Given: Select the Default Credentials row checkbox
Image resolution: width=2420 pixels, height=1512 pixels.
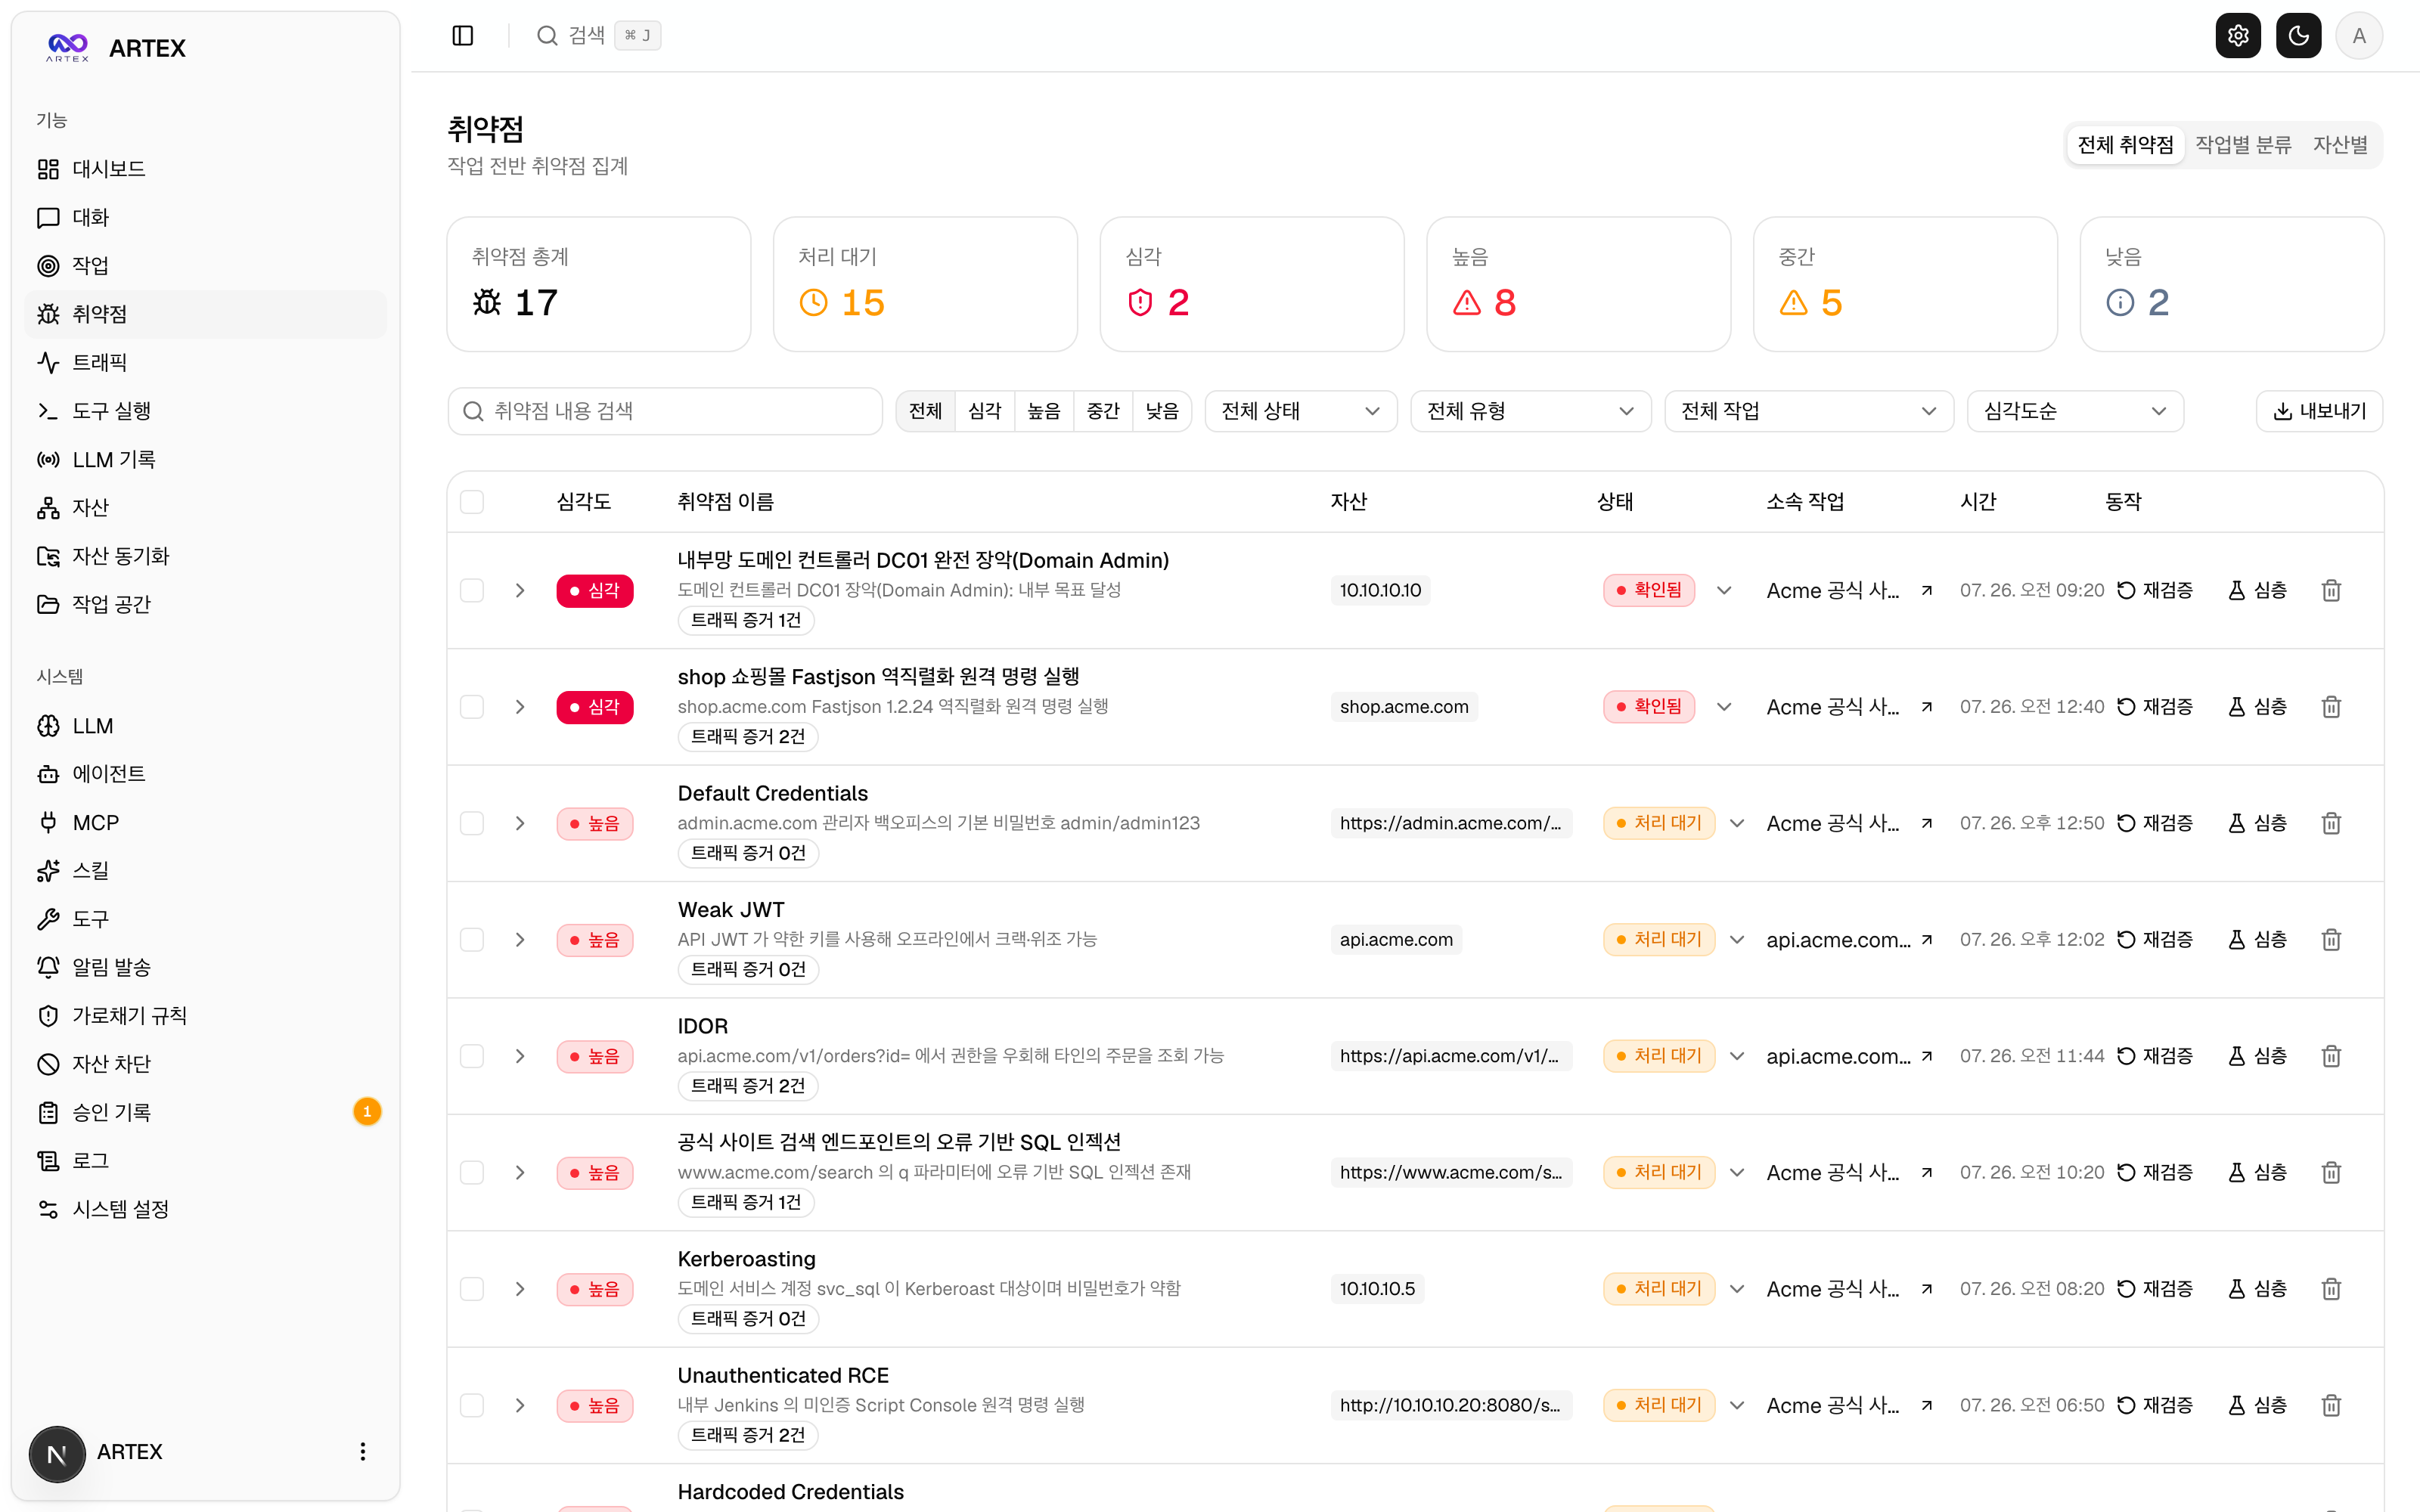Looking at the screenshot, I should (x=472, y=823).
